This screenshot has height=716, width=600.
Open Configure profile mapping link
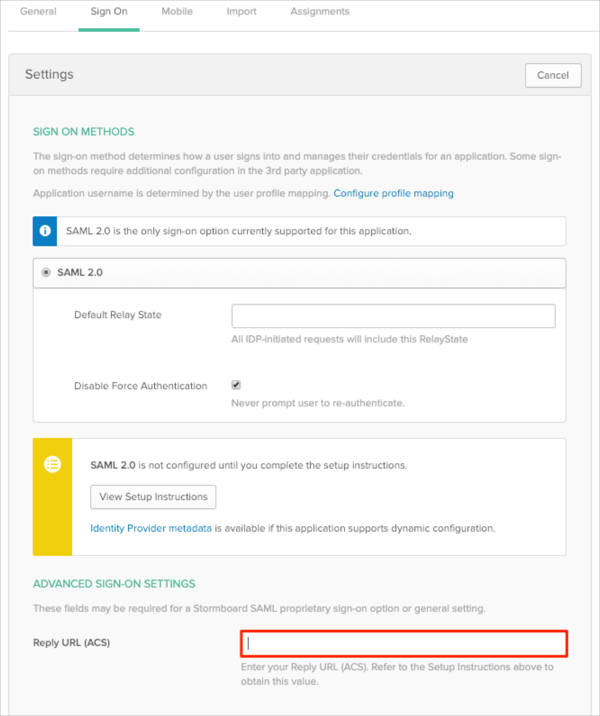[394, 193]
